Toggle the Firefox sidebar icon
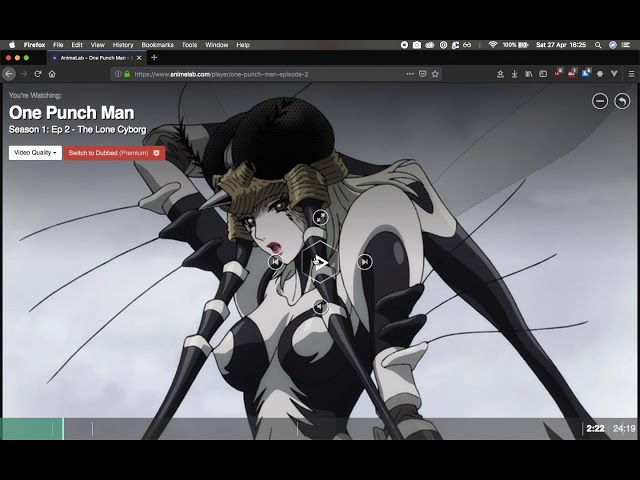The height and width of the screenshot is (480, 640). (543, 74)
